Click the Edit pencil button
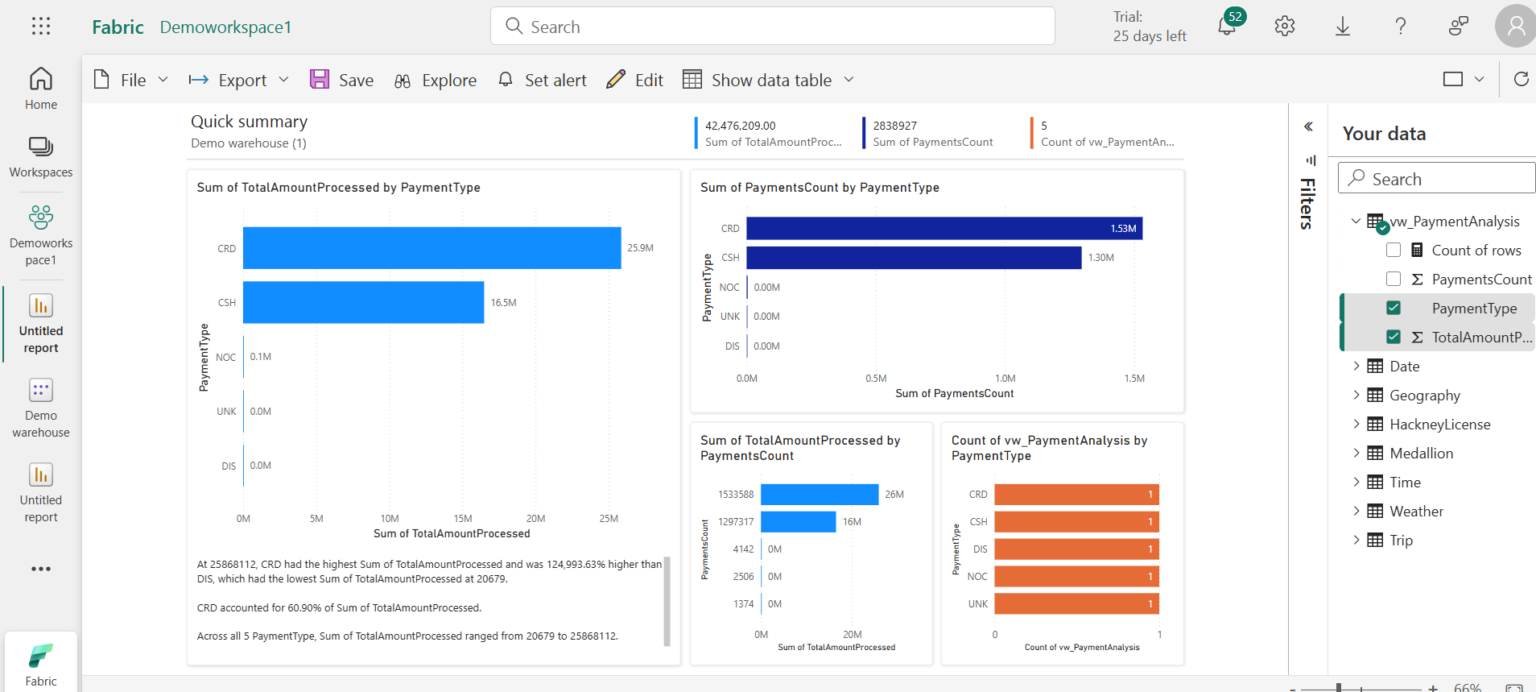 coord(635,80)
